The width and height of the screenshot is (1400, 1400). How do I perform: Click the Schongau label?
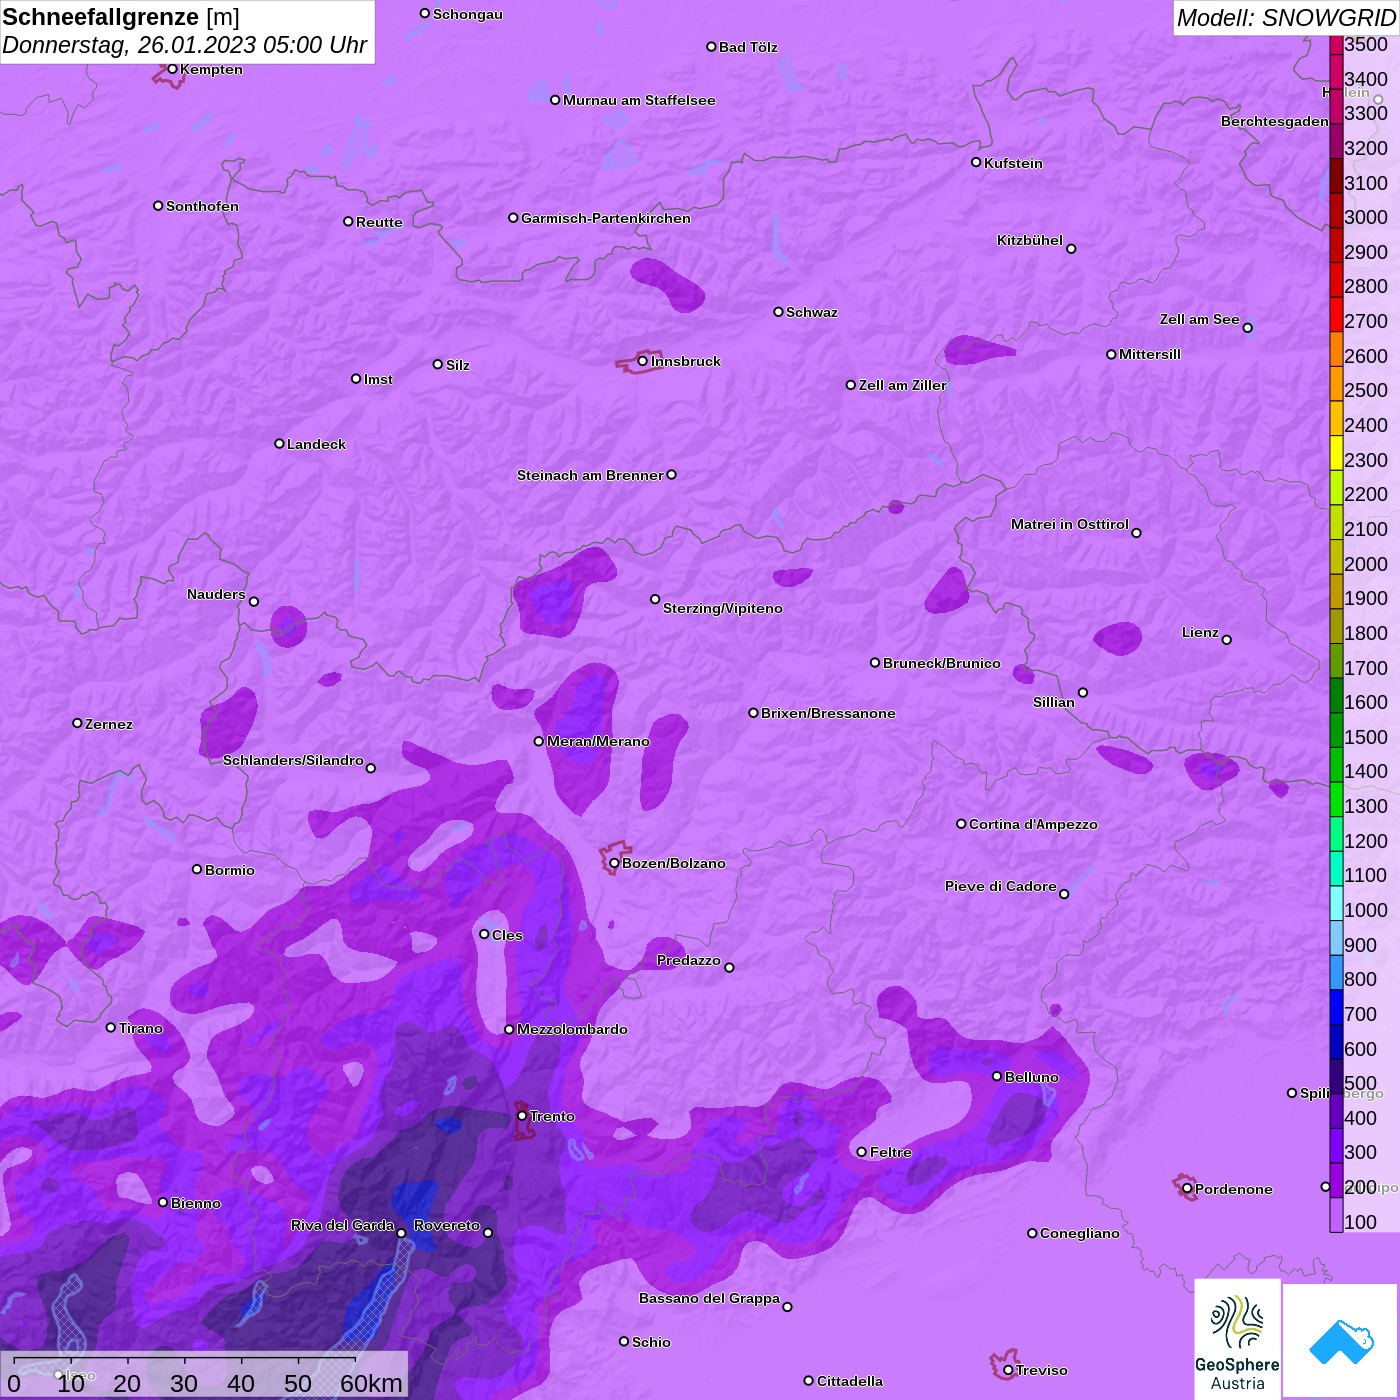coord(468,14)
